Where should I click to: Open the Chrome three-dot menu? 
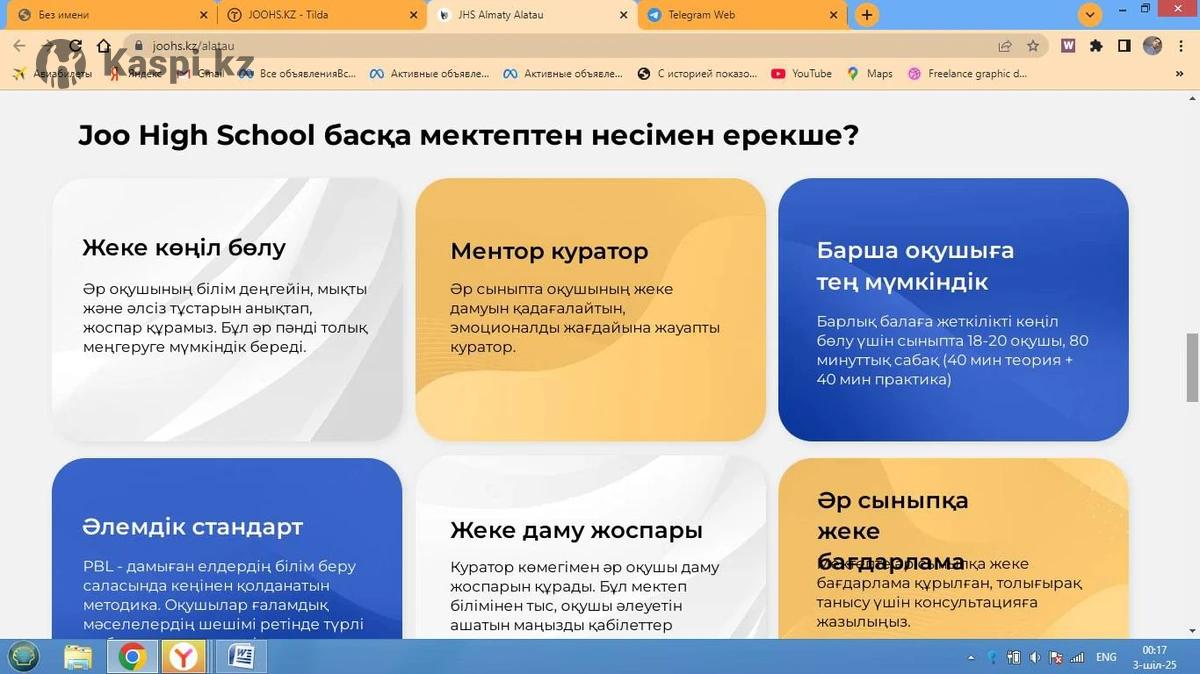(1180, 46)
